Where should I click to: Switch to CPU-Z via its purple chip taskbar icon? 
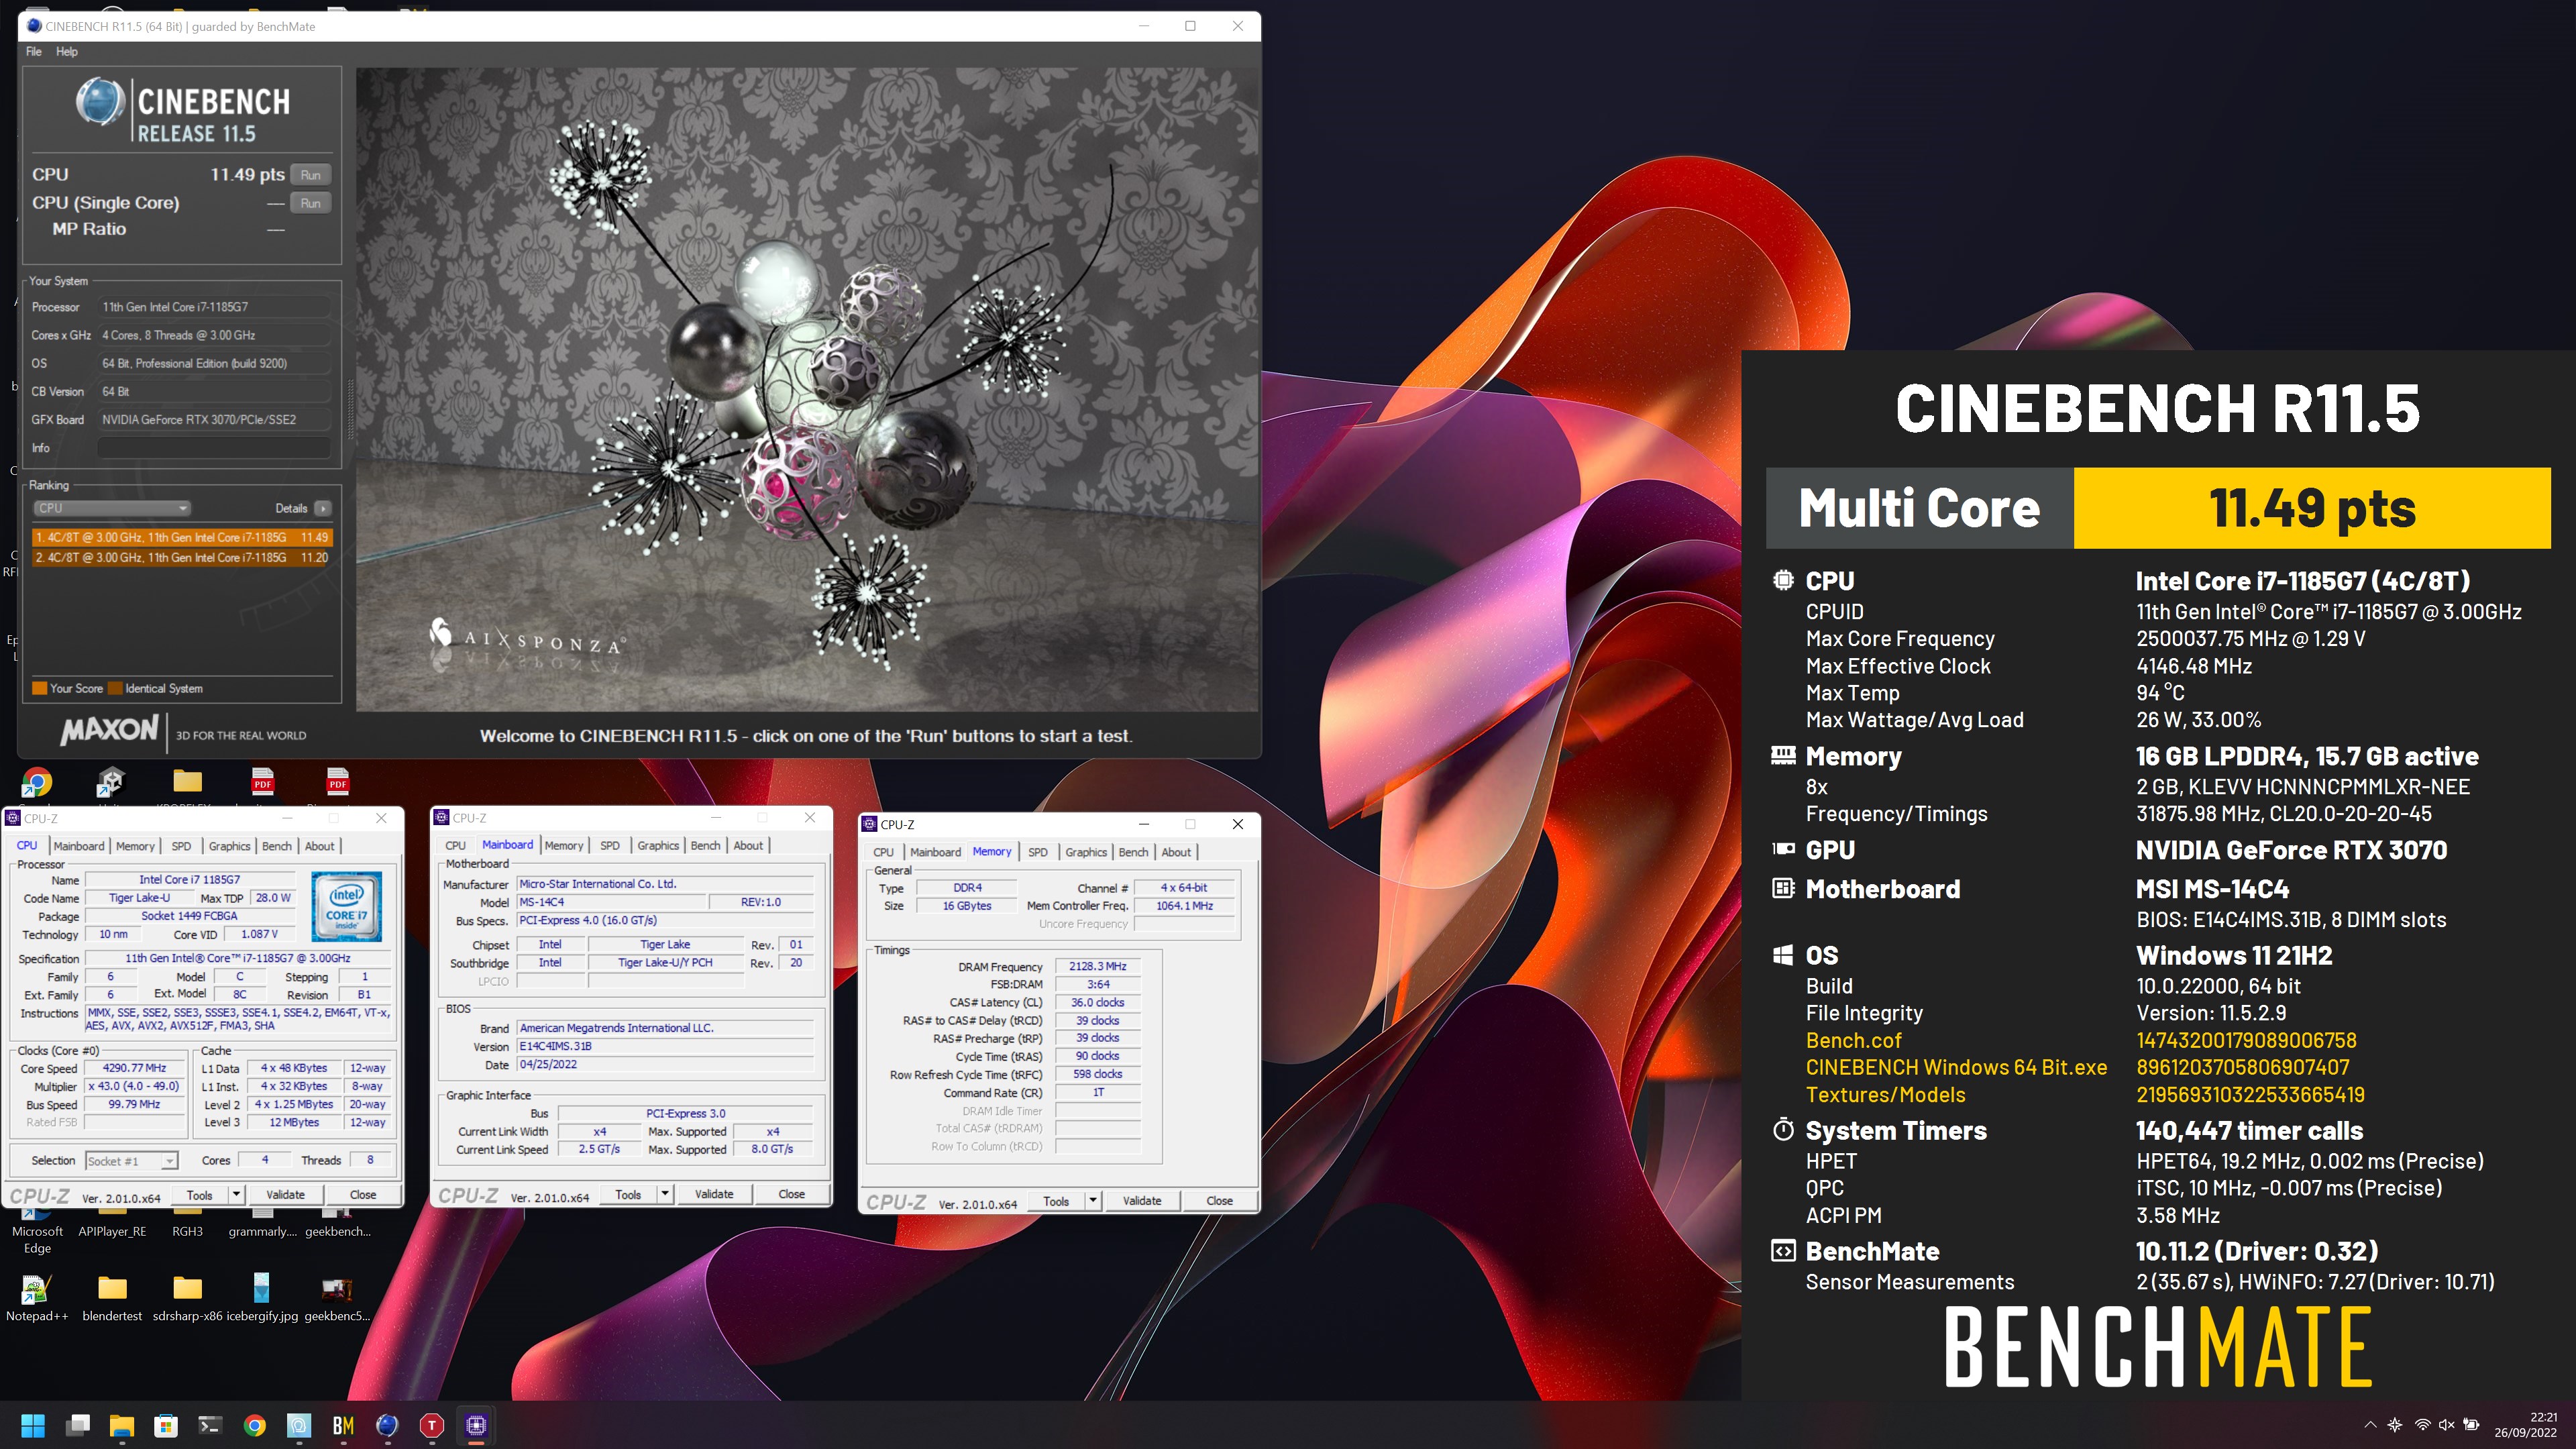pos(476,1425)
